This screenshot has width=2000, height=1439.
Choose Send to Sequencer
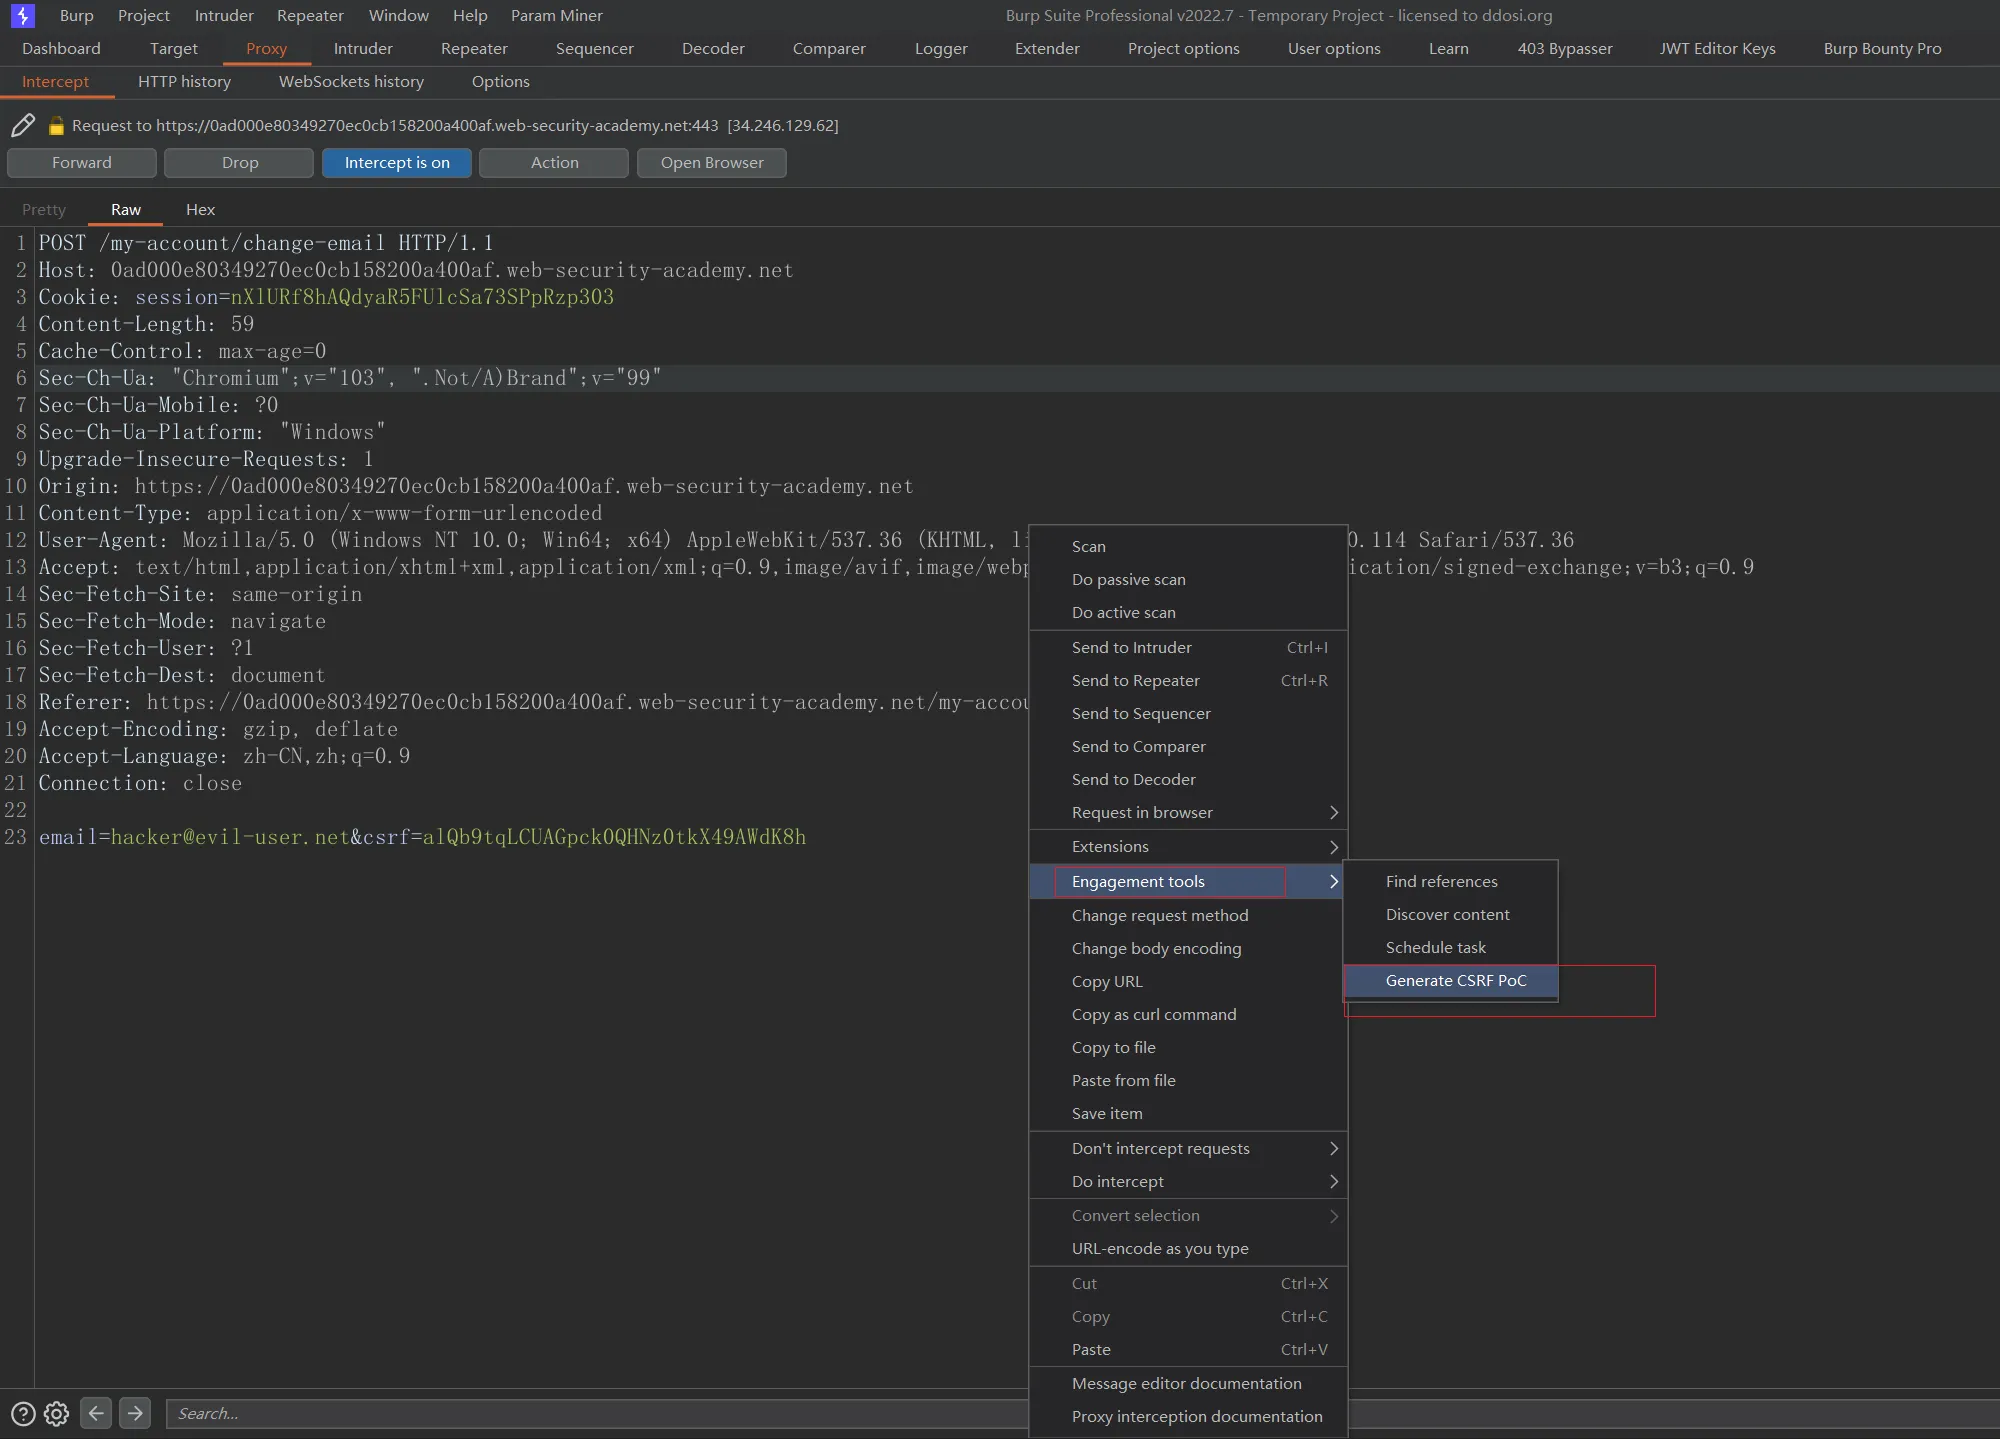[1188, 713]
